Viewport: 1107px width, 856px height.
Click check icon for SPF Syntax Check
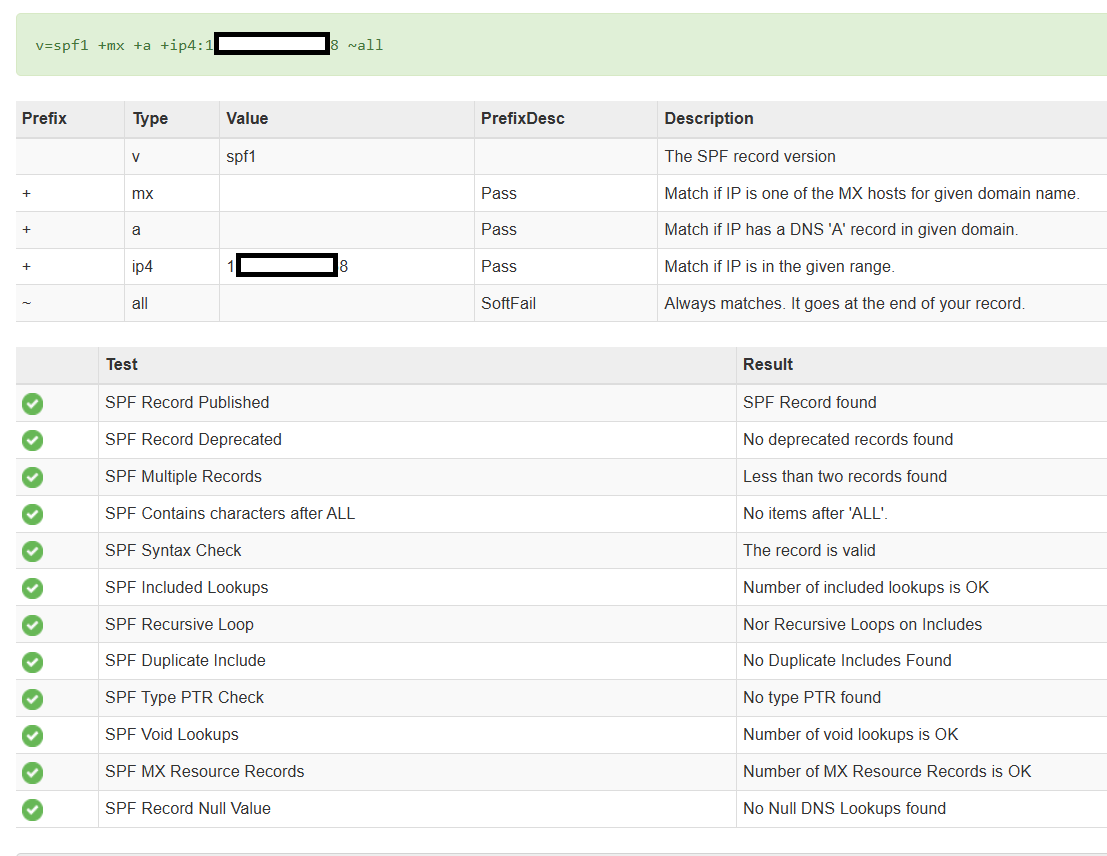click(32, 551)
